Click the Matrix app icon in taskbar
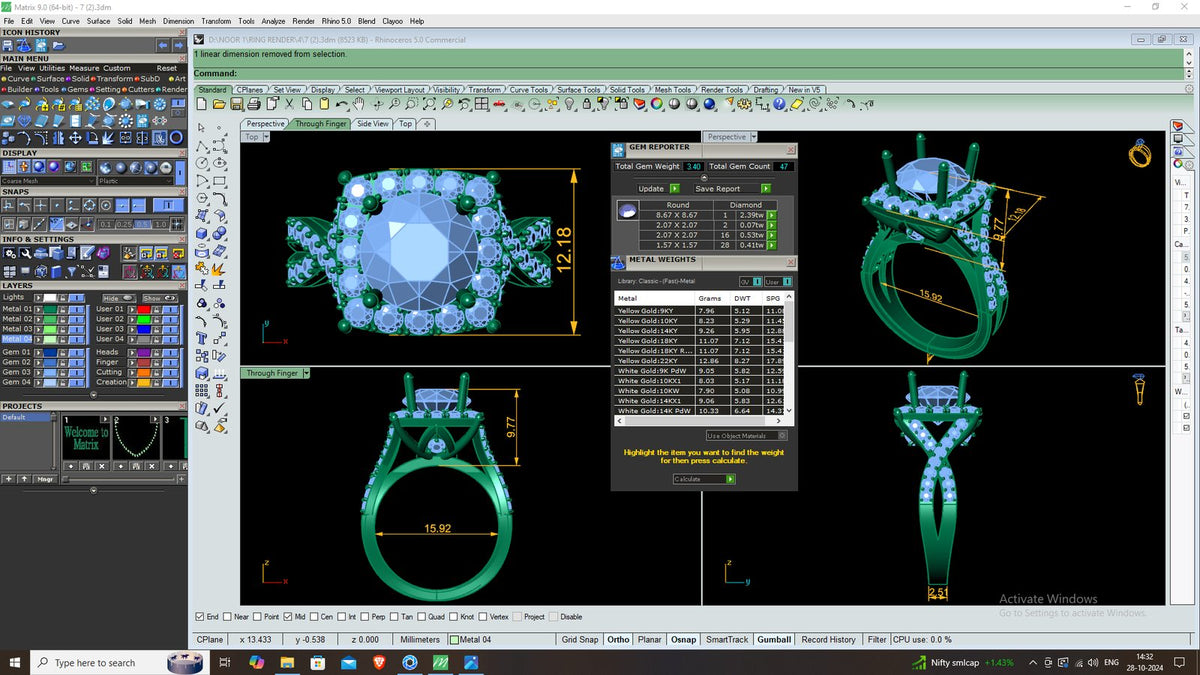This screenshot has height=675, width=1200. pos(441,662)
